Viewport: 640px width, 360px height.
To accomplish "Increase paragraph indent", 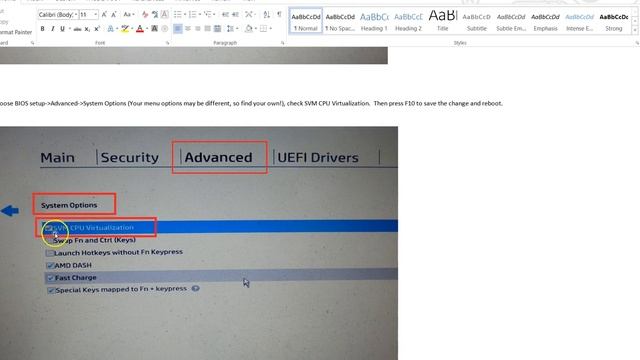I will 235,15.
